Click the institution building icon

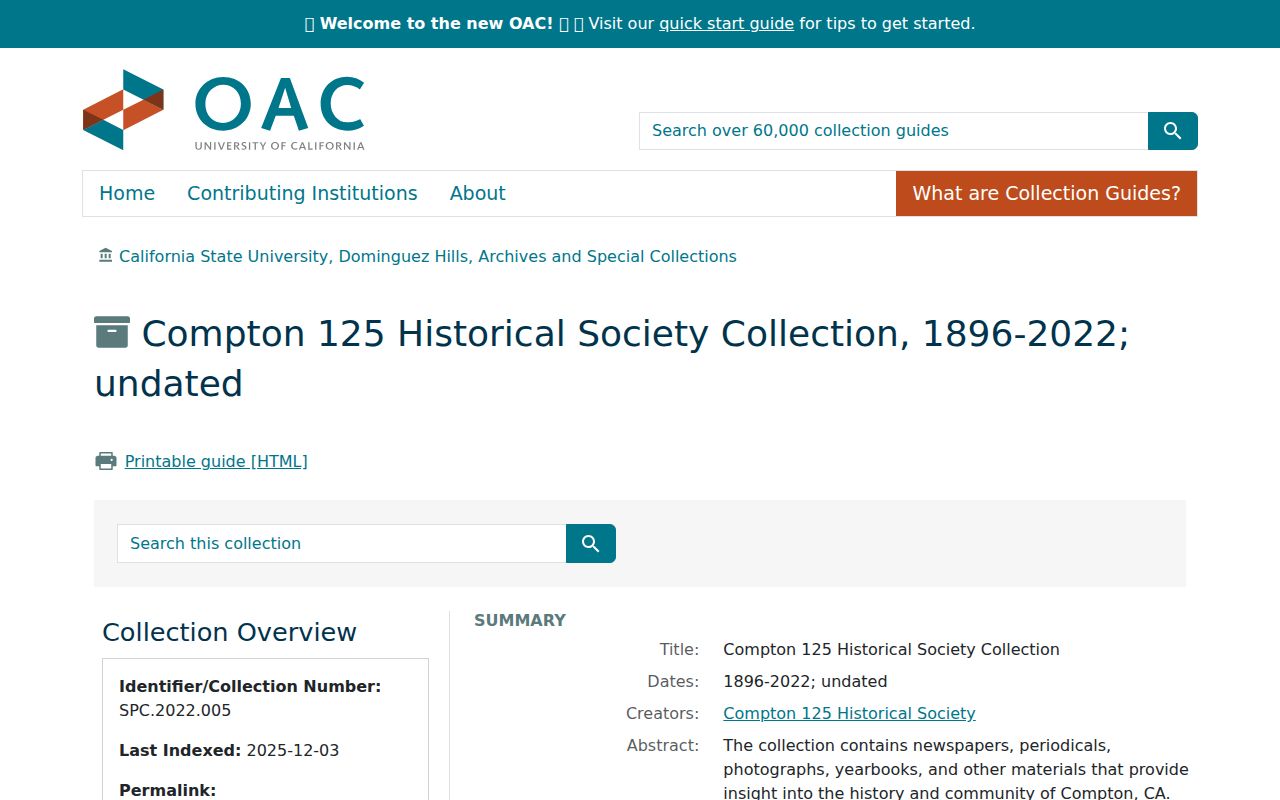[106, 256]
